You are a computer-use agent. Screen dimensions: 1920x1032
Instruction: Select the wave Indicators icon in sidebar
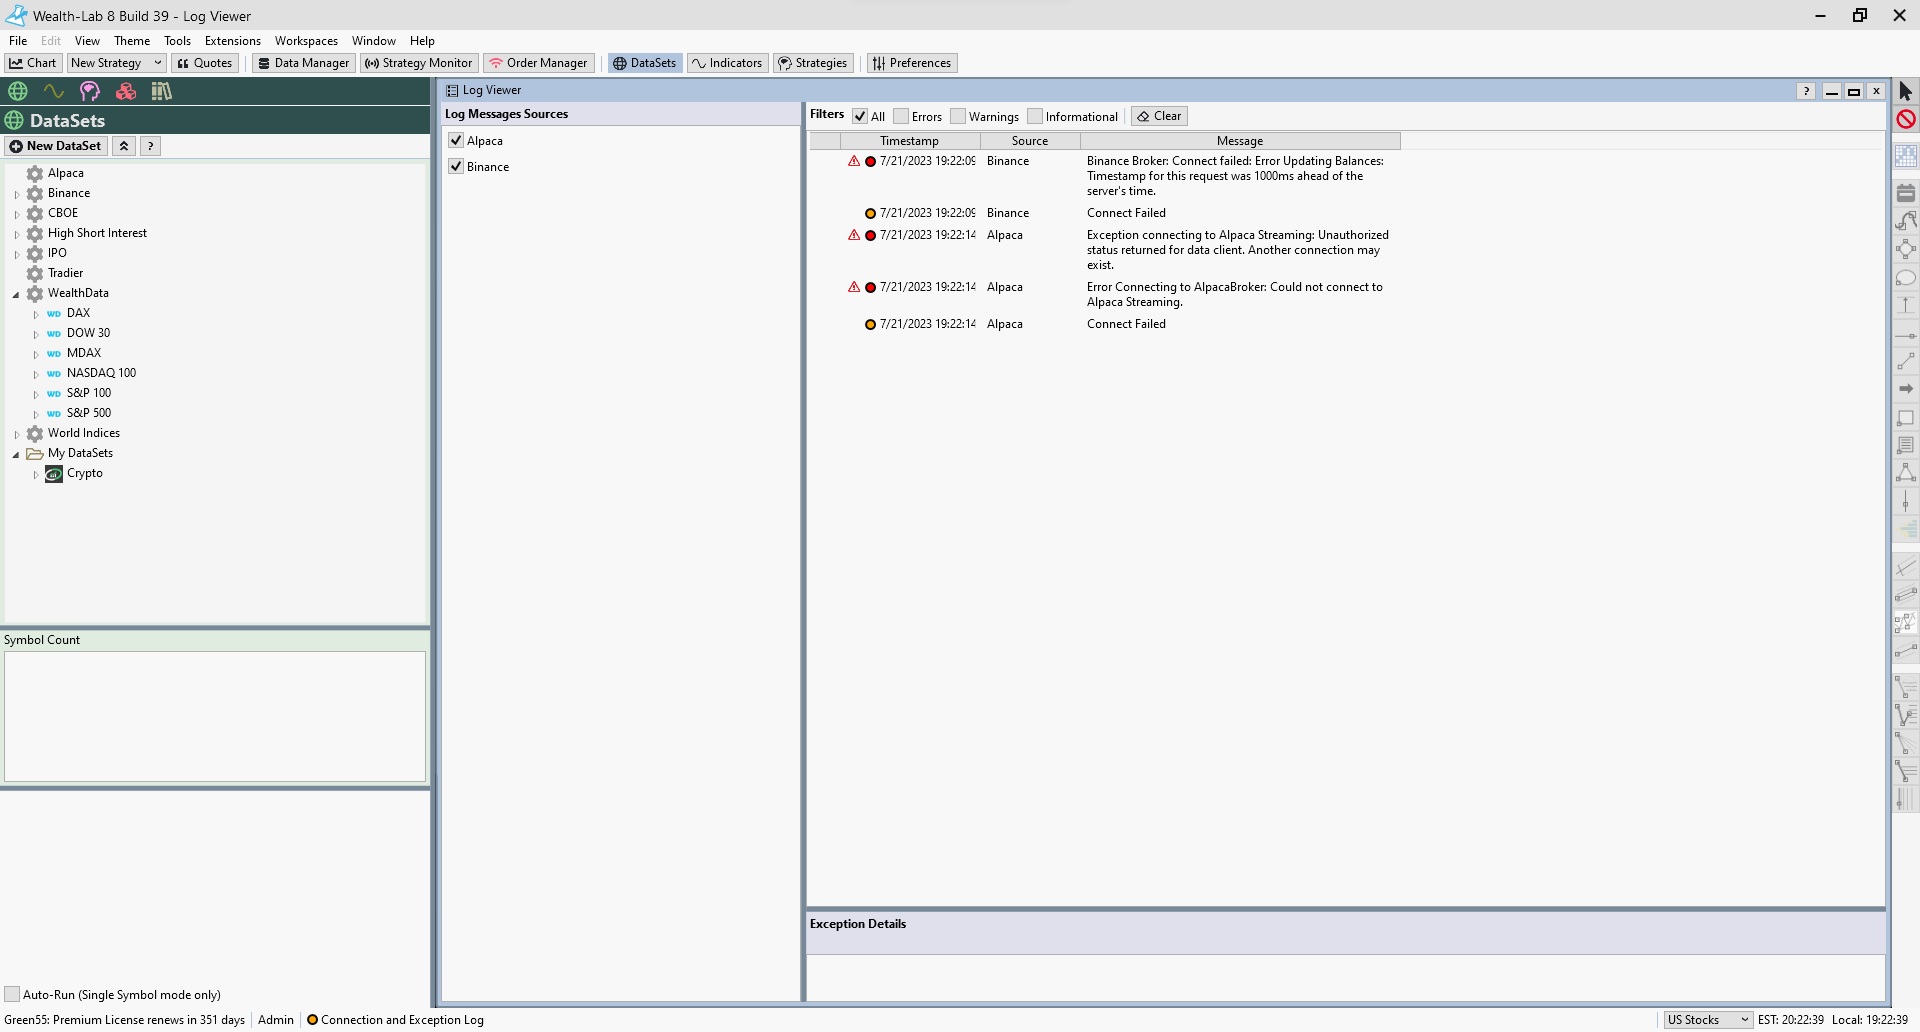tap(54, 91)
